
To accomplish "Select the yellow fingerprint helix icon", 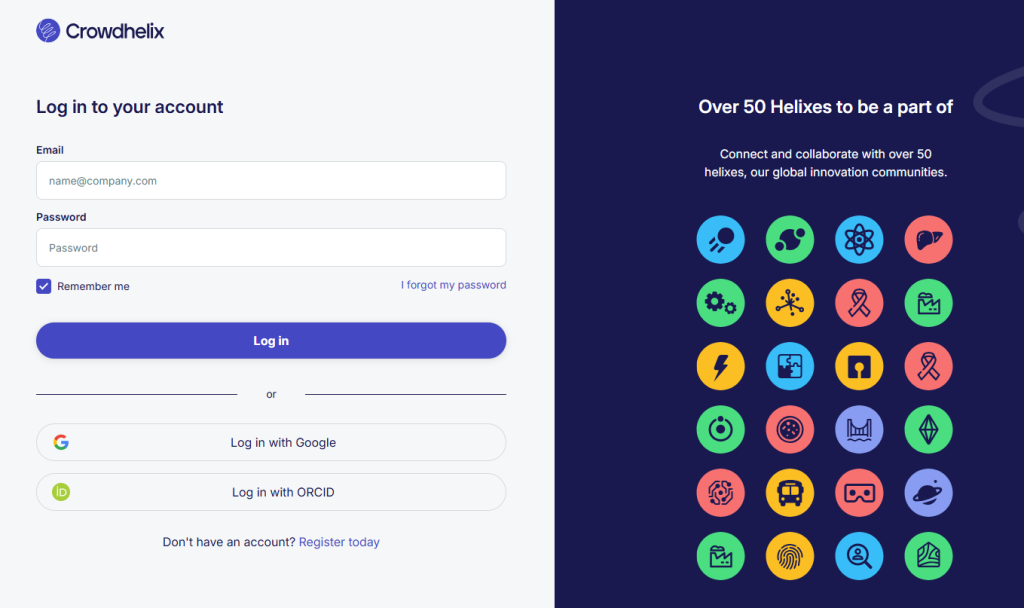I will coord(790,556).
